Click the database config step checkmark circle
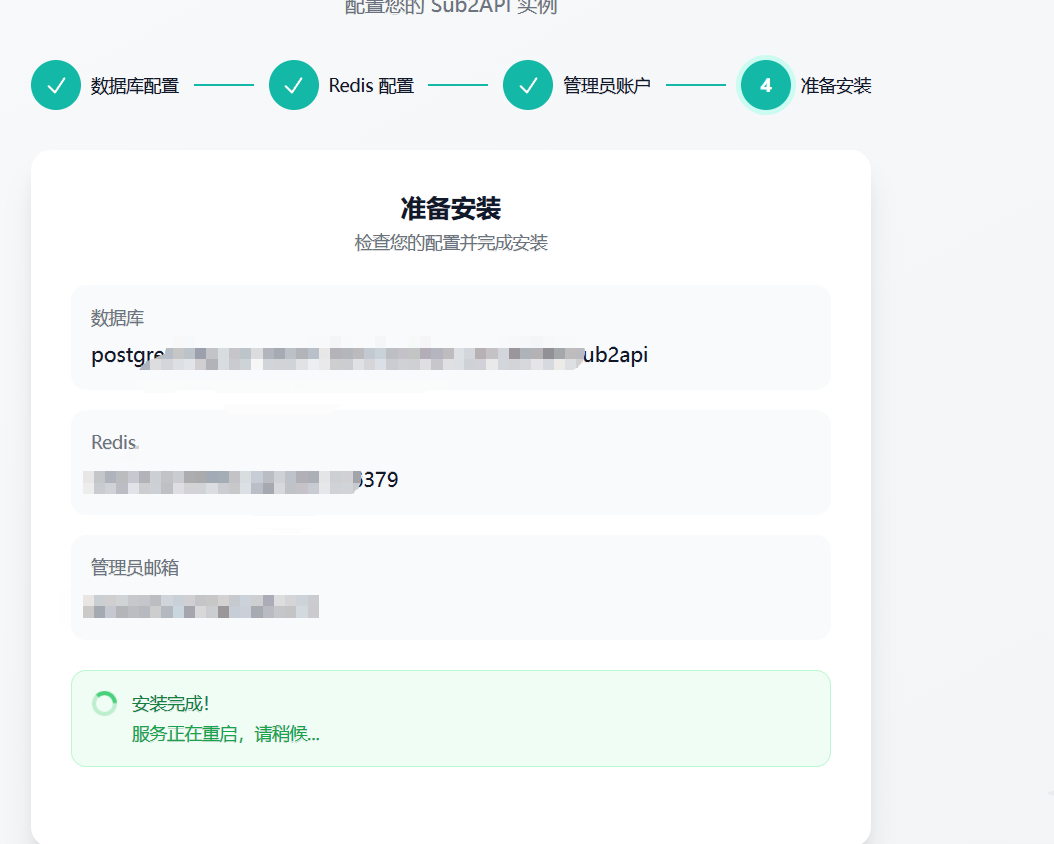The image size is (1054, 844). point(56,85)
